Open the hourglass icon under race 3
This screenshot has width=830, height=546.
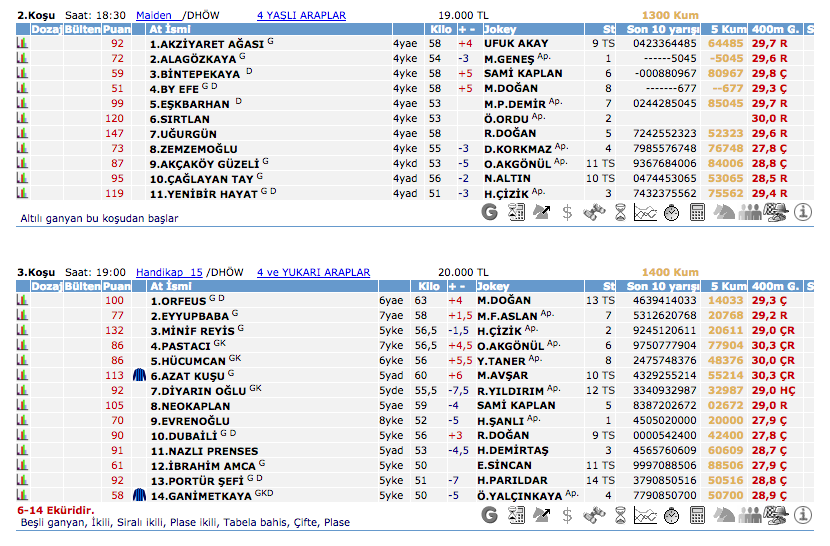coord(620,515)
